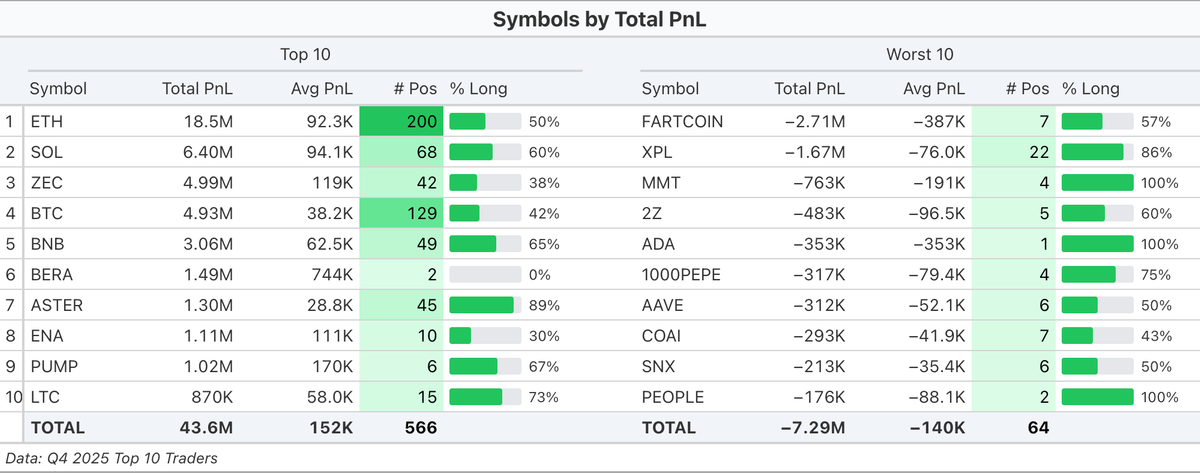Select the FARTCOIN symbol cell
The image size is (1200, 473).
682,122
